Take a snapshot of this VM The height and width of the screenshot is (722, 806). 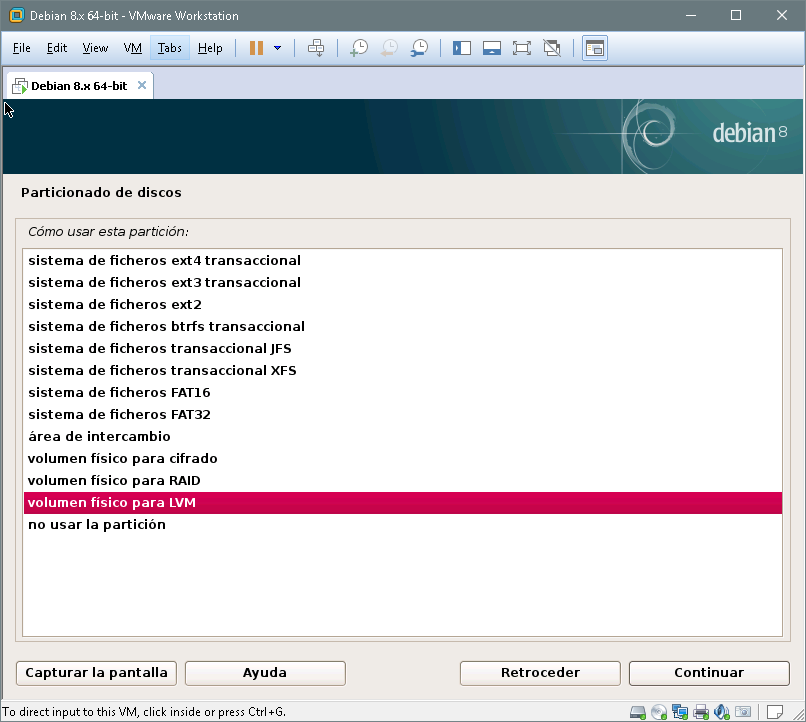coord(358,48)
